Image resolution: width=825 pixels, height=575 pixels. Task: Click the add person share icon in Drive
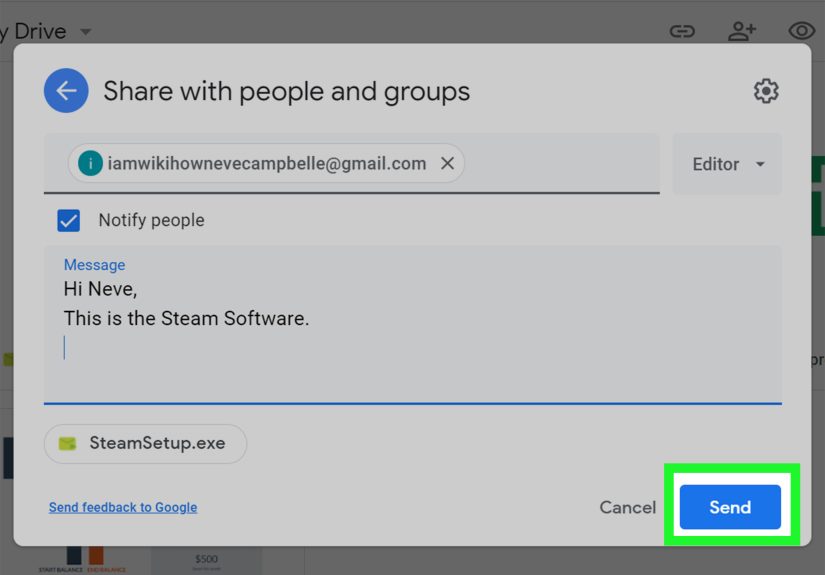click(742, 31)
